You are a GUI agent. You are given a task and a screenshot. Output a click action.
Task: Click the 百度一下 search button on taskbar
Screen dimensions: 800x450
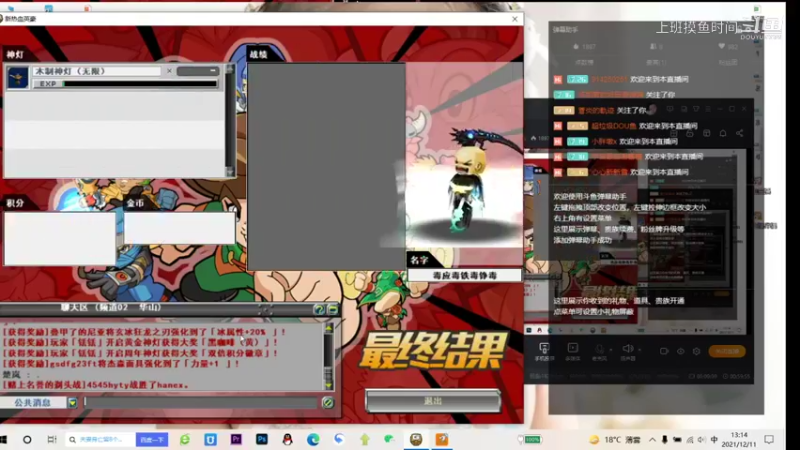point(152,439)
